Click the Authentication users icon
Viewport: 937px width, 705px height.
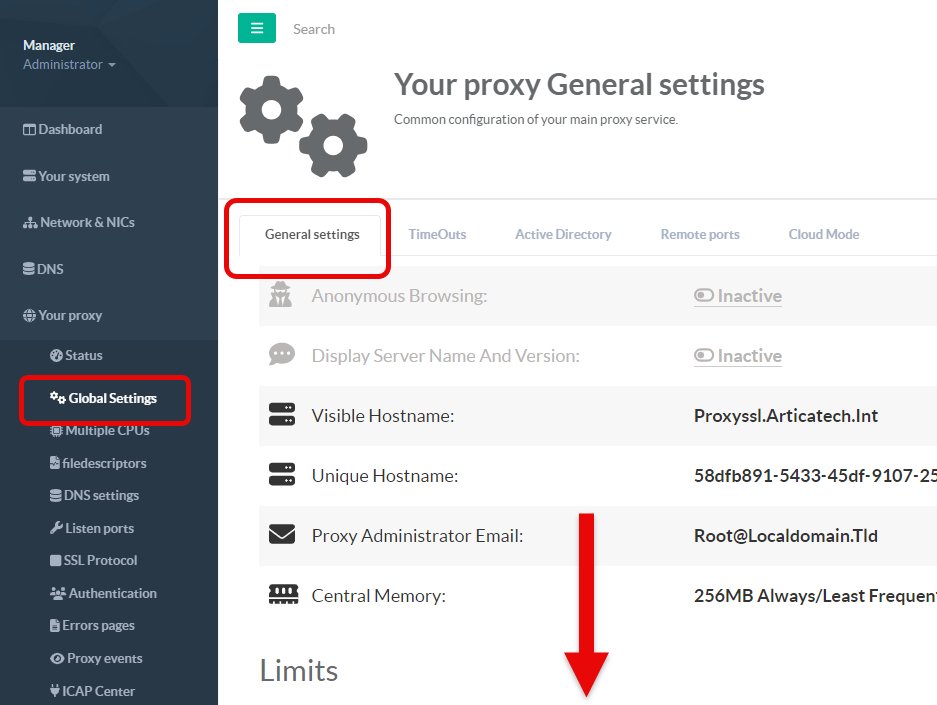click(x=57, y=593)
